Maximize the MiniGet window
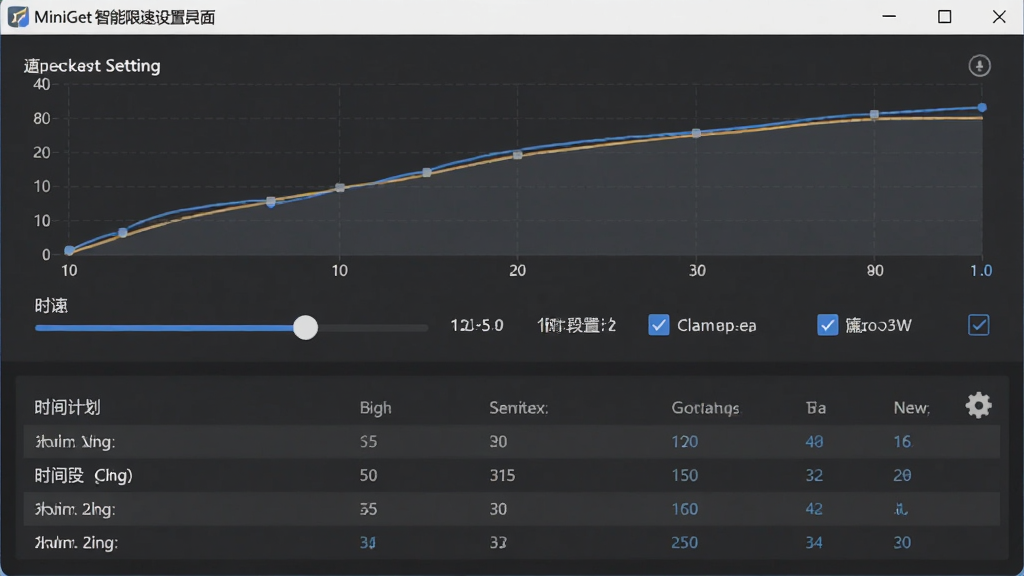 tap(944, 17)
